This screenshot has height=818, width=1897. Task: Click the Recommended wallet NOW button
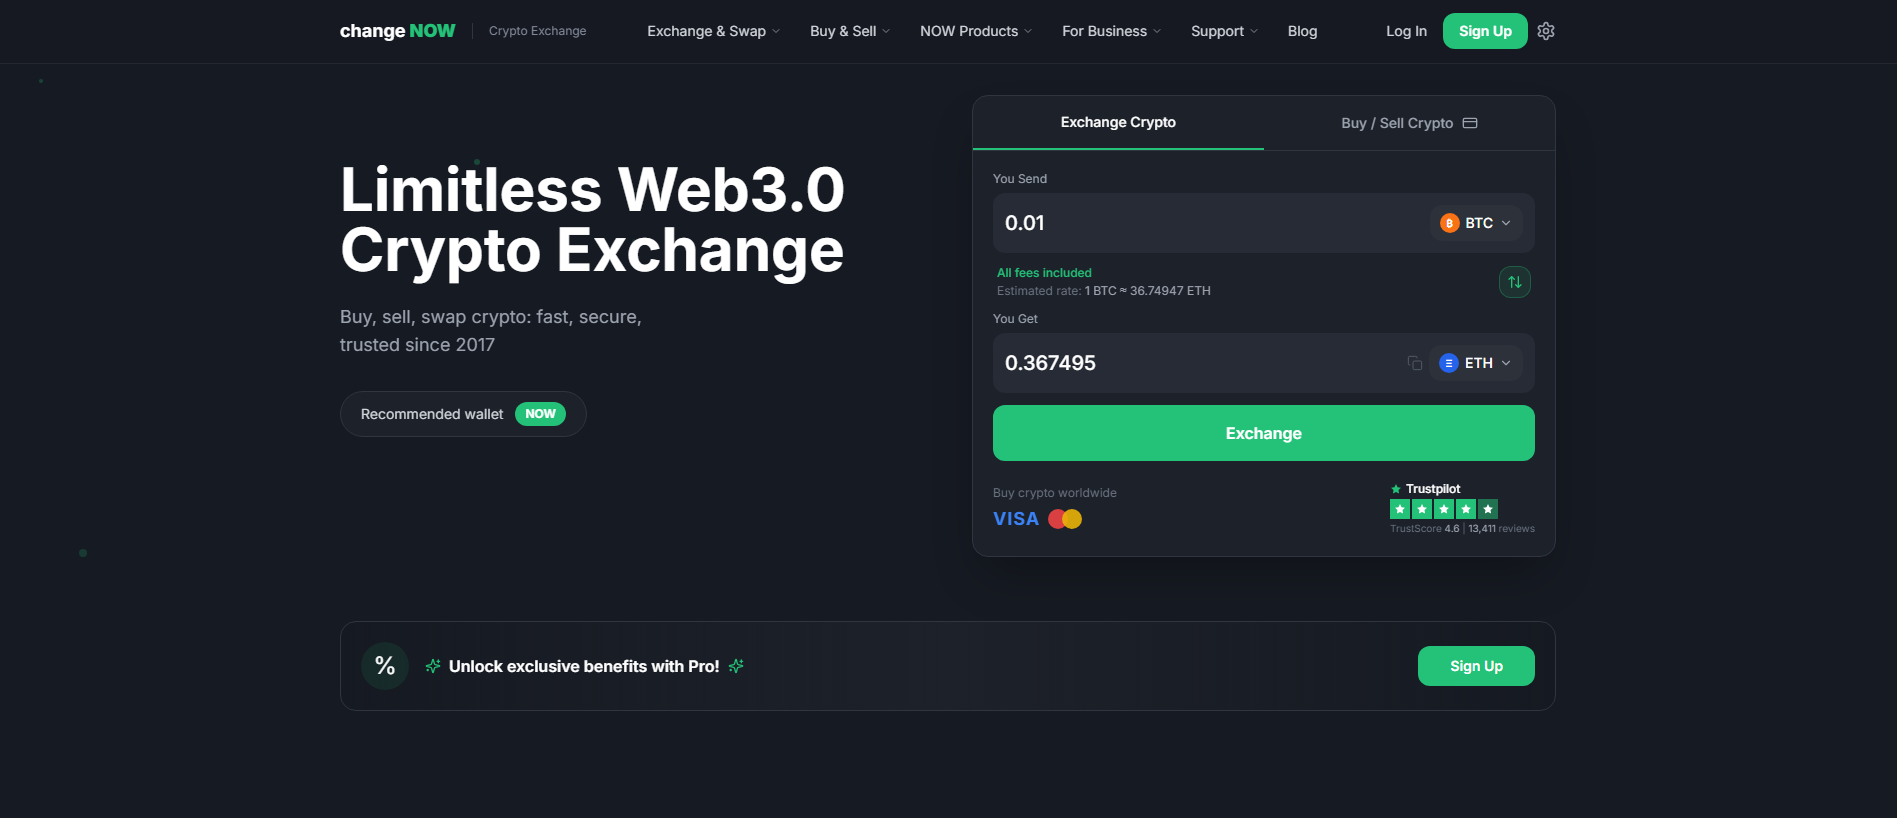point(463,414)
